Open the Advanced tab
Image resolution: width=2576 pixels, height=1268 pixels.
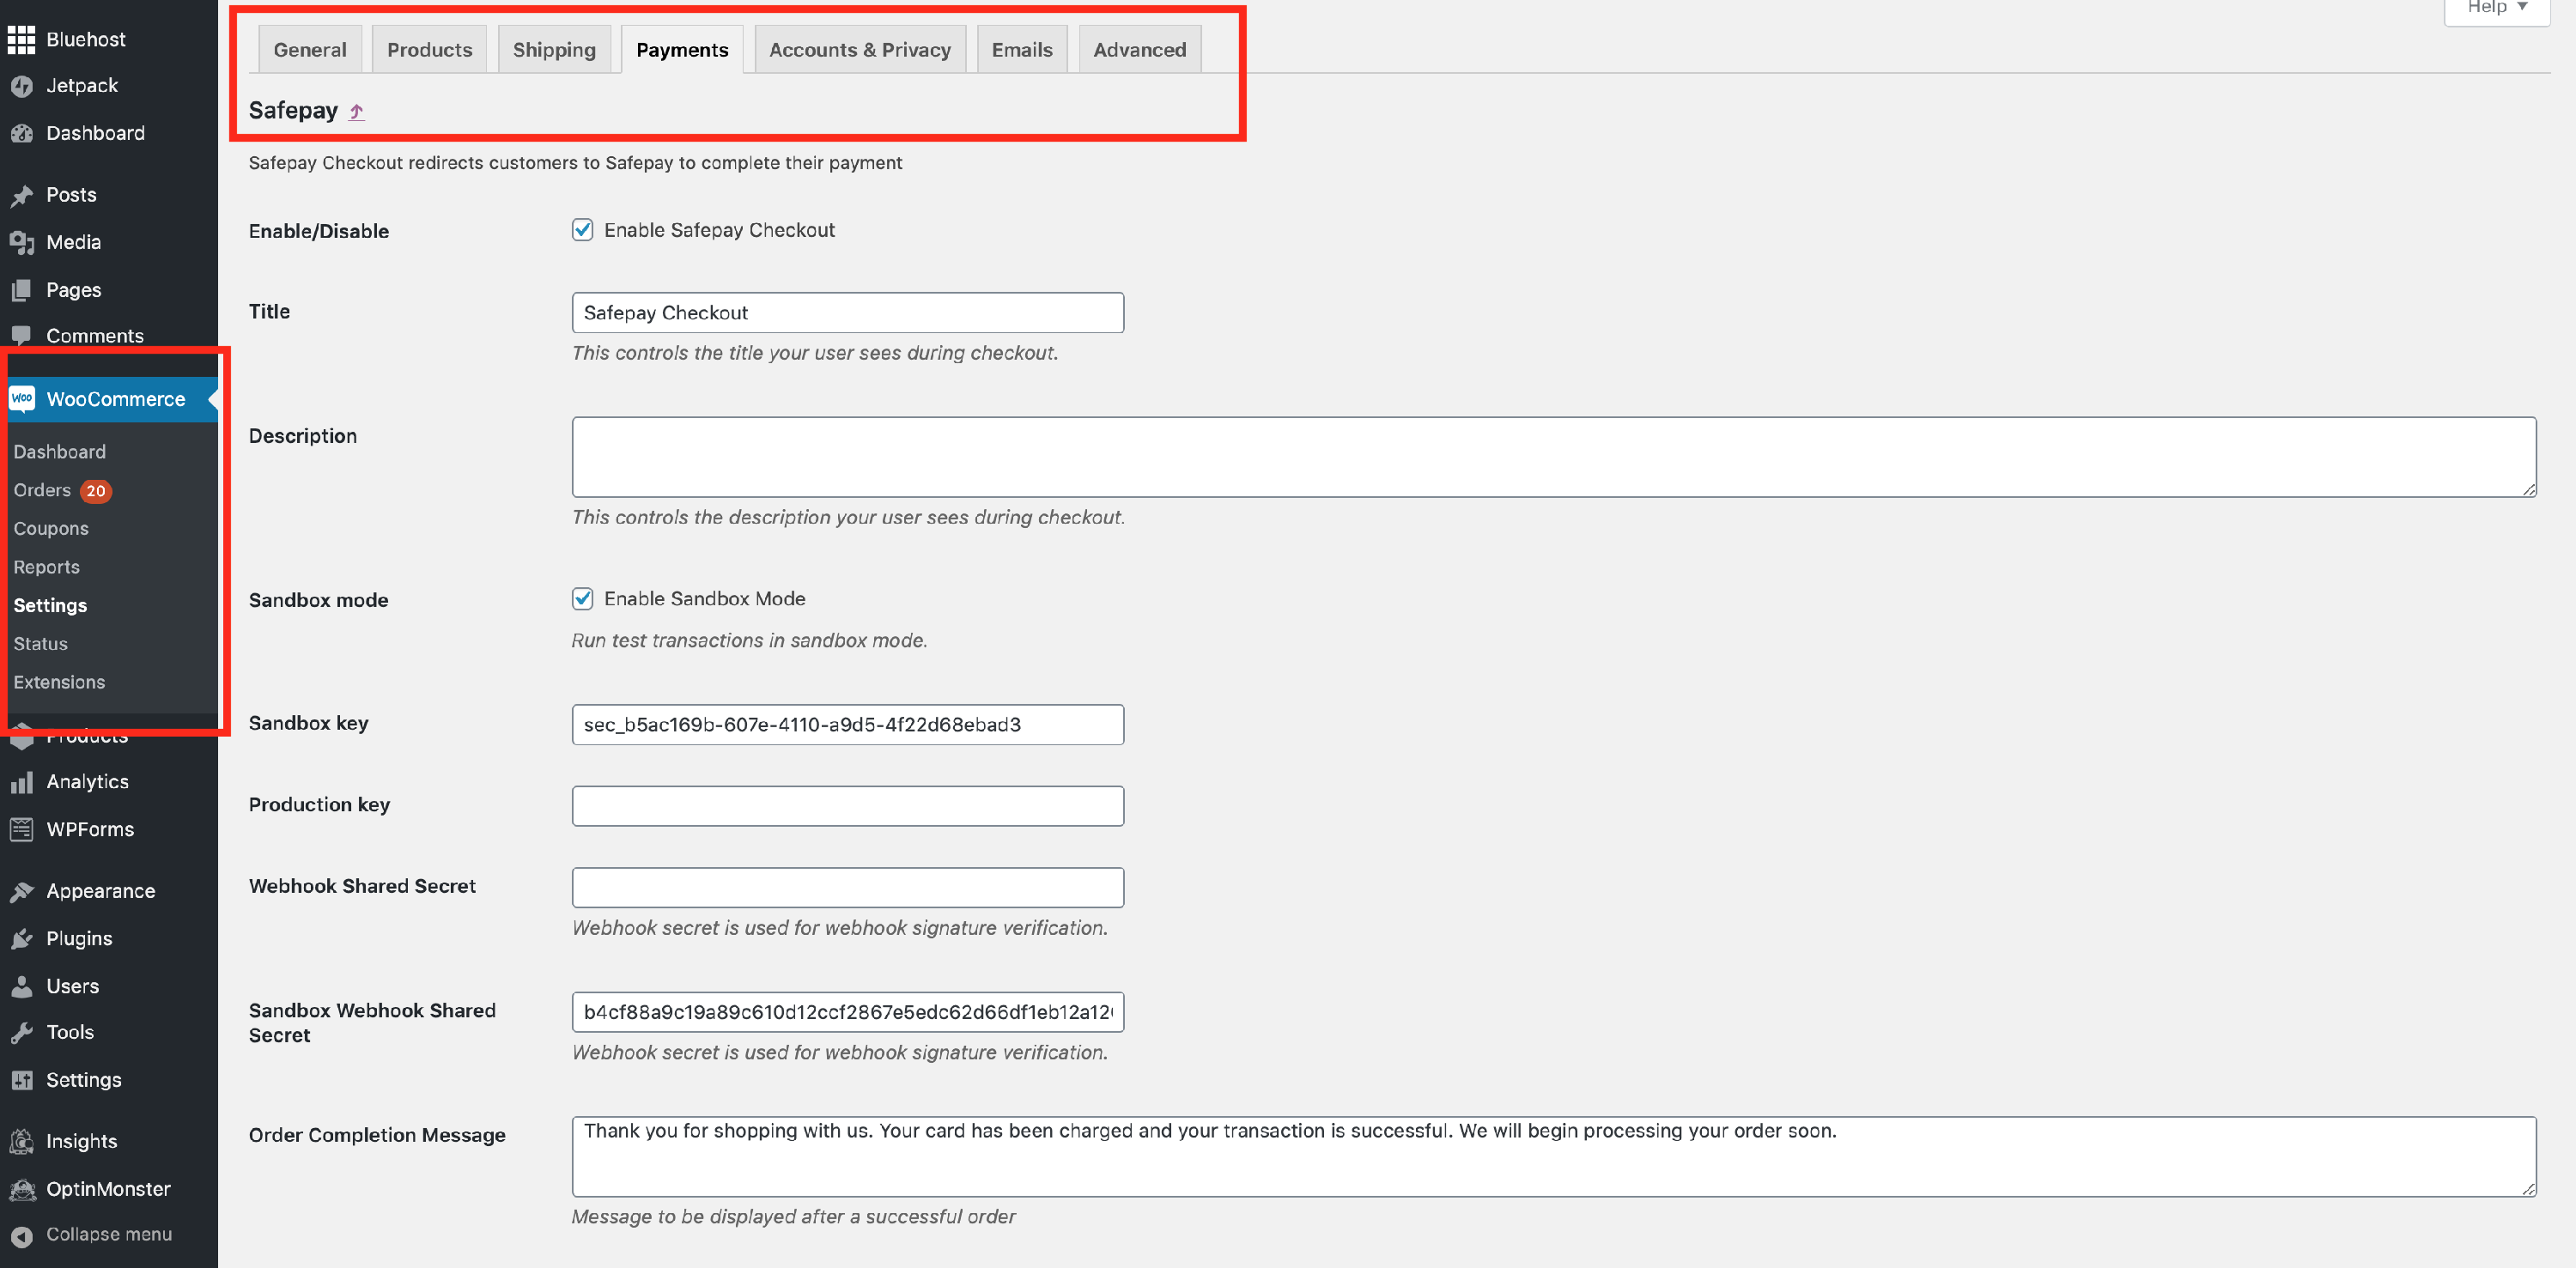[x=1139, y=50]
